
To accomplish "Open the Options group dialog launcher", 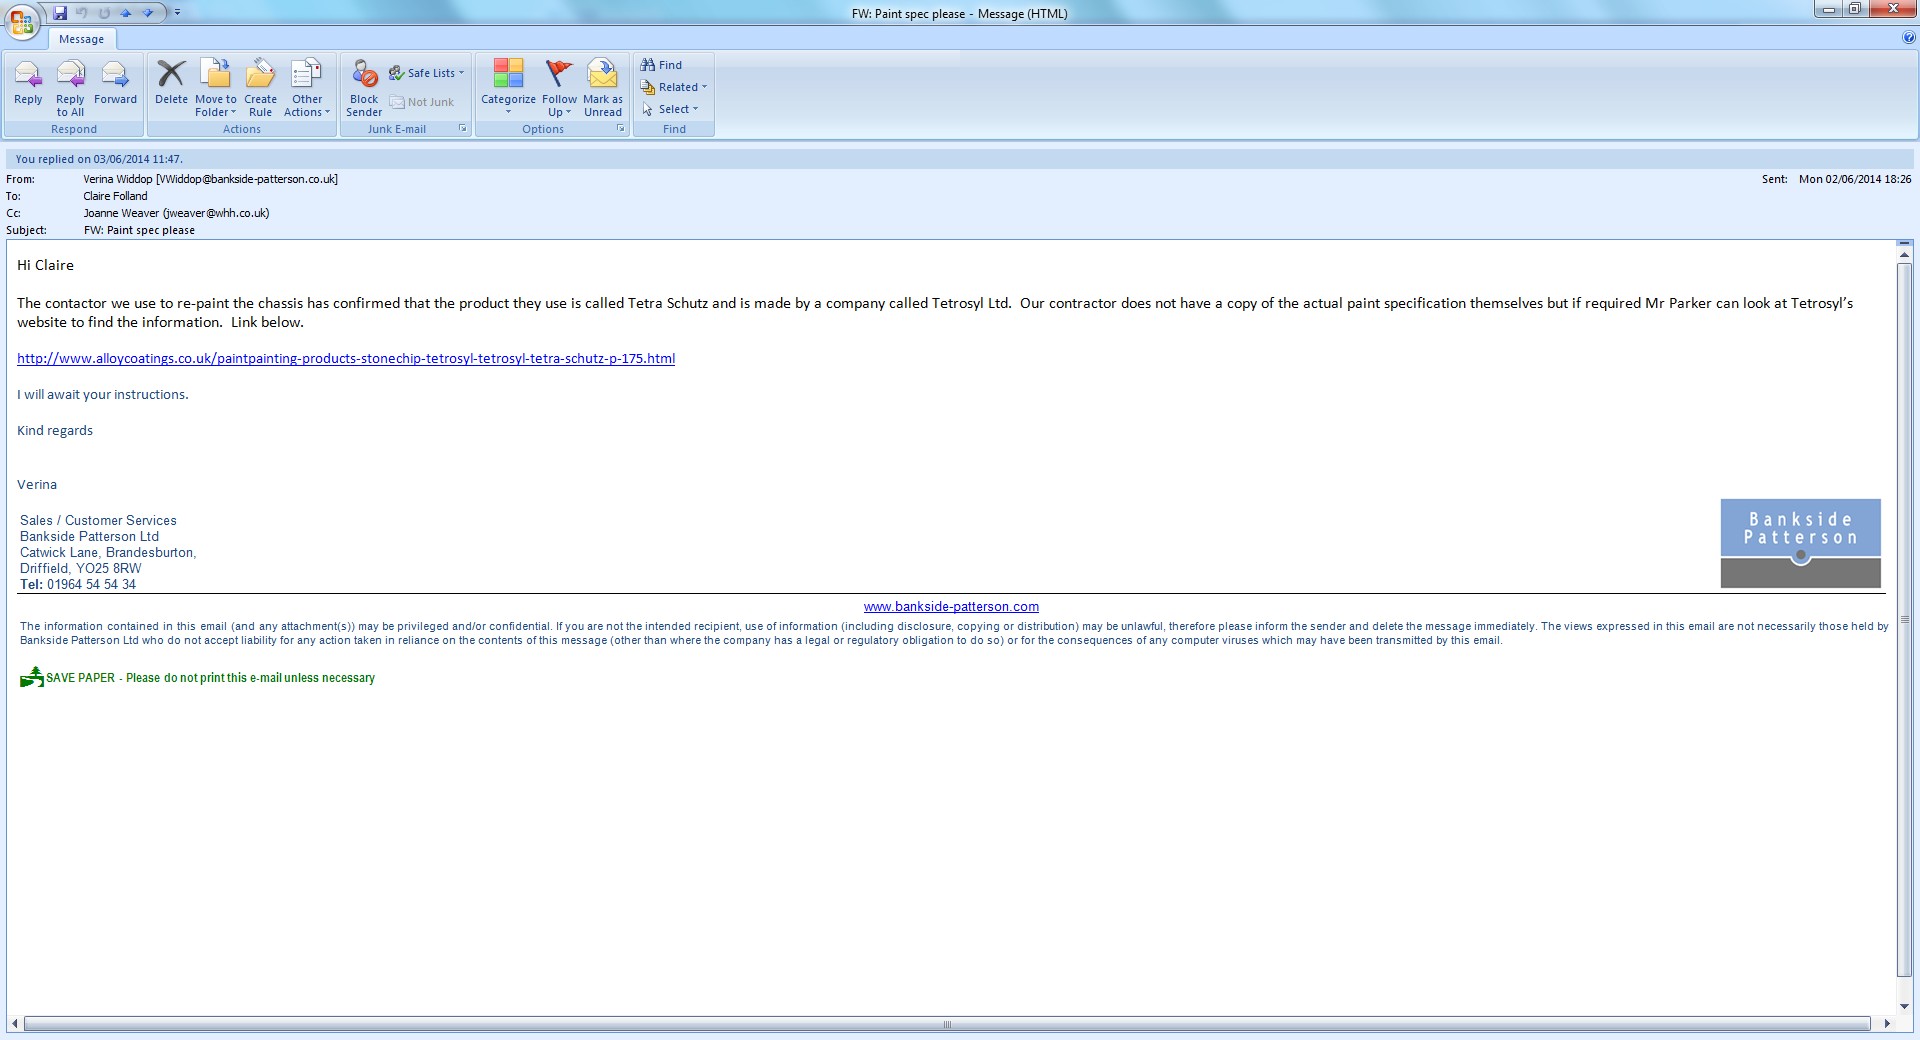I will click(x=621, y=129).
